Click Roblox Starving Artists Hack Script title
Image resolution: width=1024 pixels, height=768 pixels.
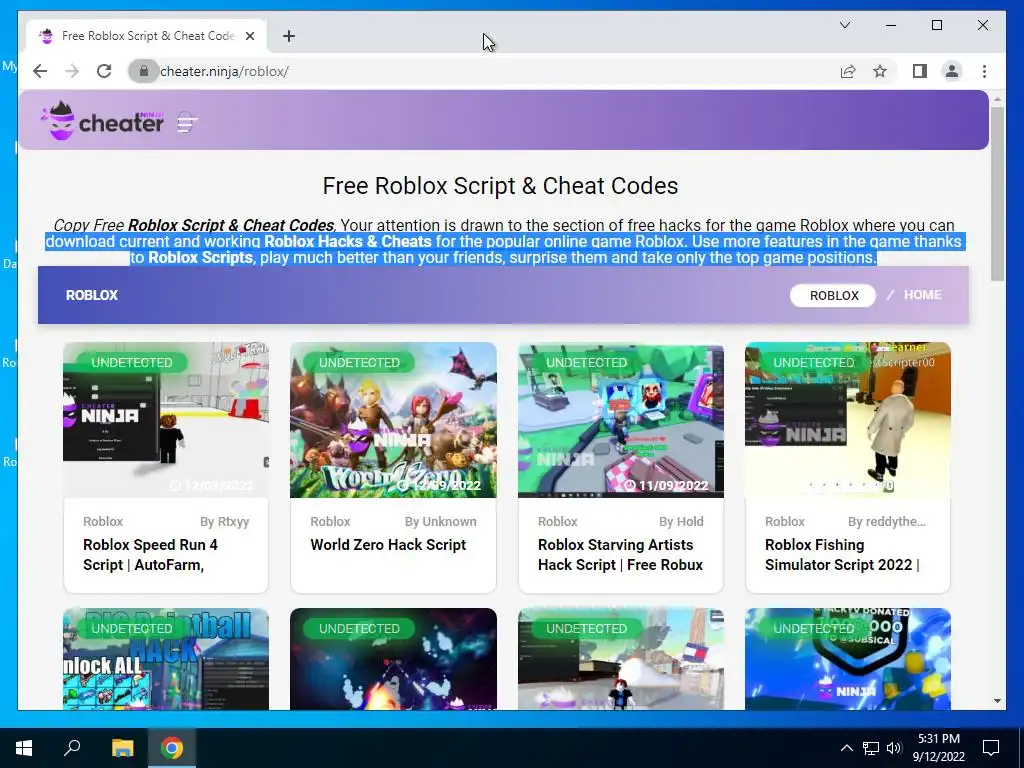pyautogui.click(x=620, y=554)
